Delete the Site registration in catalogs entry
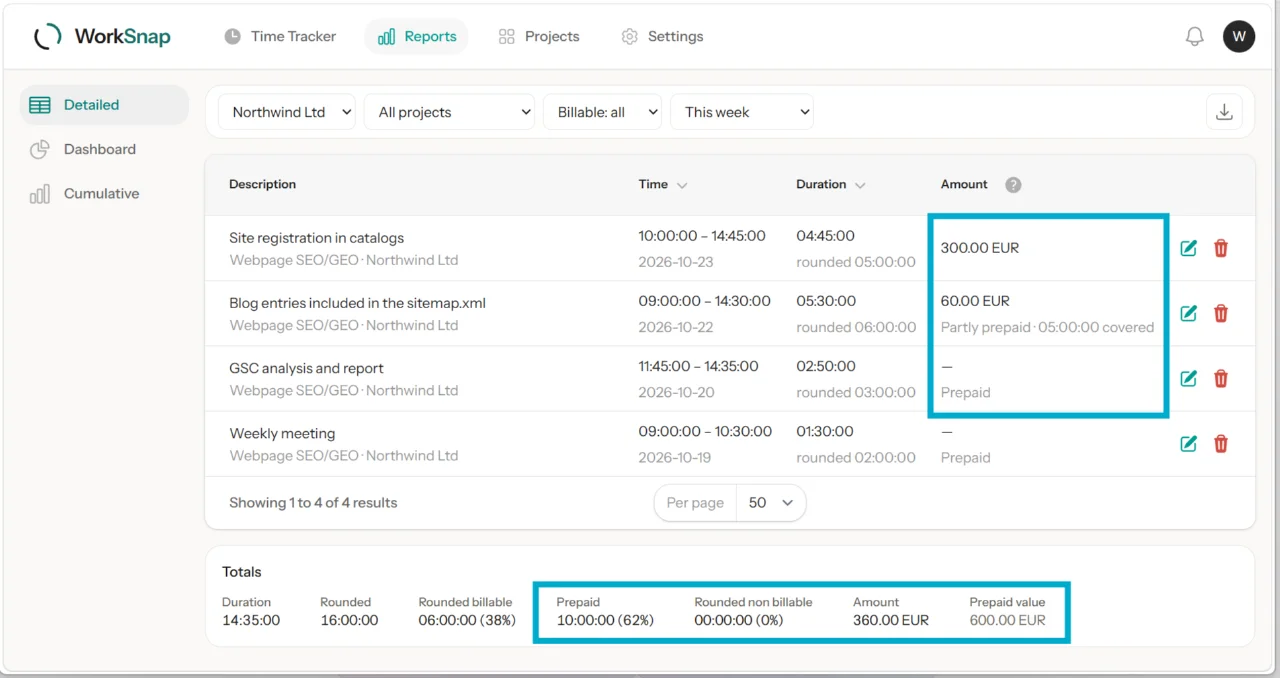The width and height of the screenshot is (1280, 678). [1221, 248]
